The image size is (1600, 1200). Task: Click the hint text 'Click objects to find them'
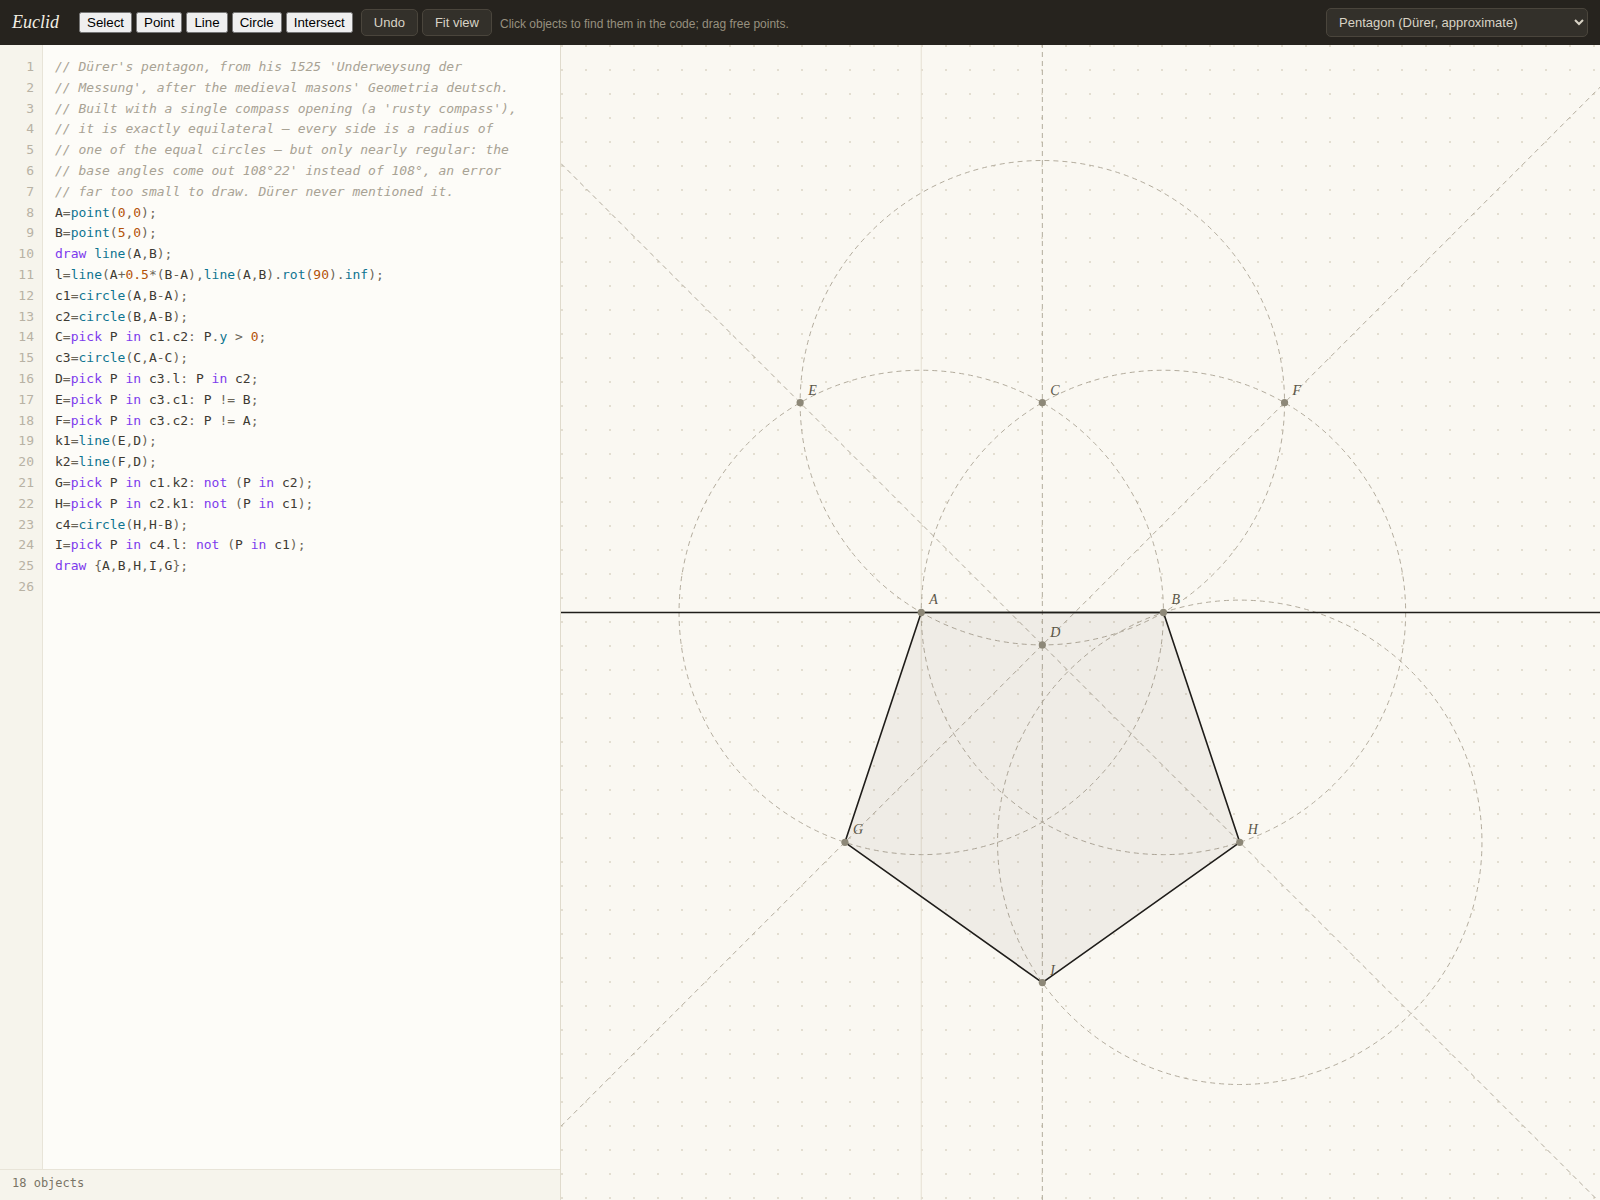[644, 23]
